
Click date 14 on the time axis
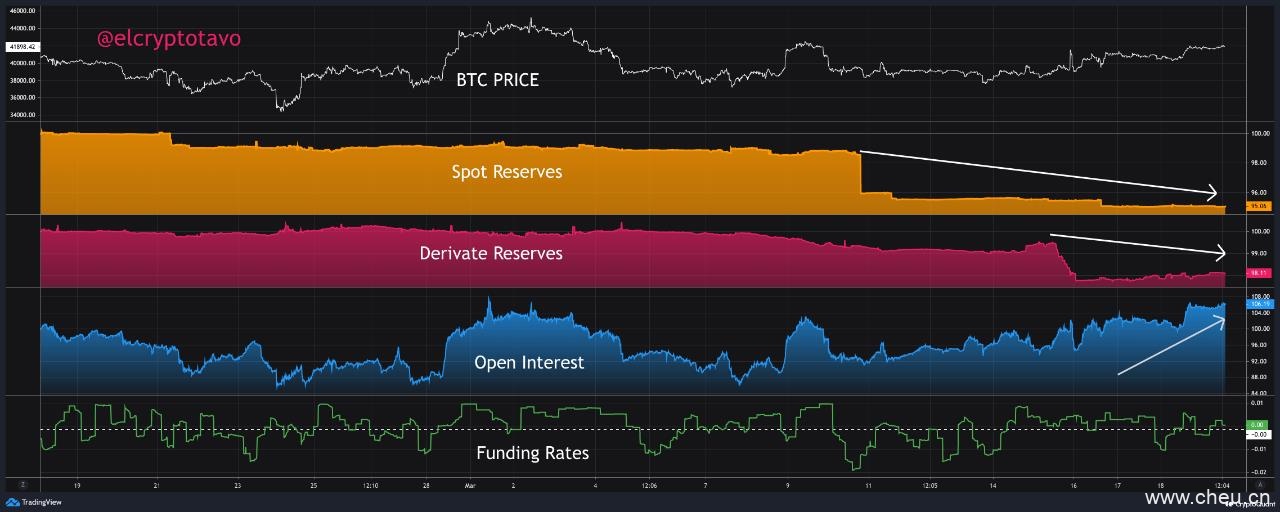pos(993,485)
